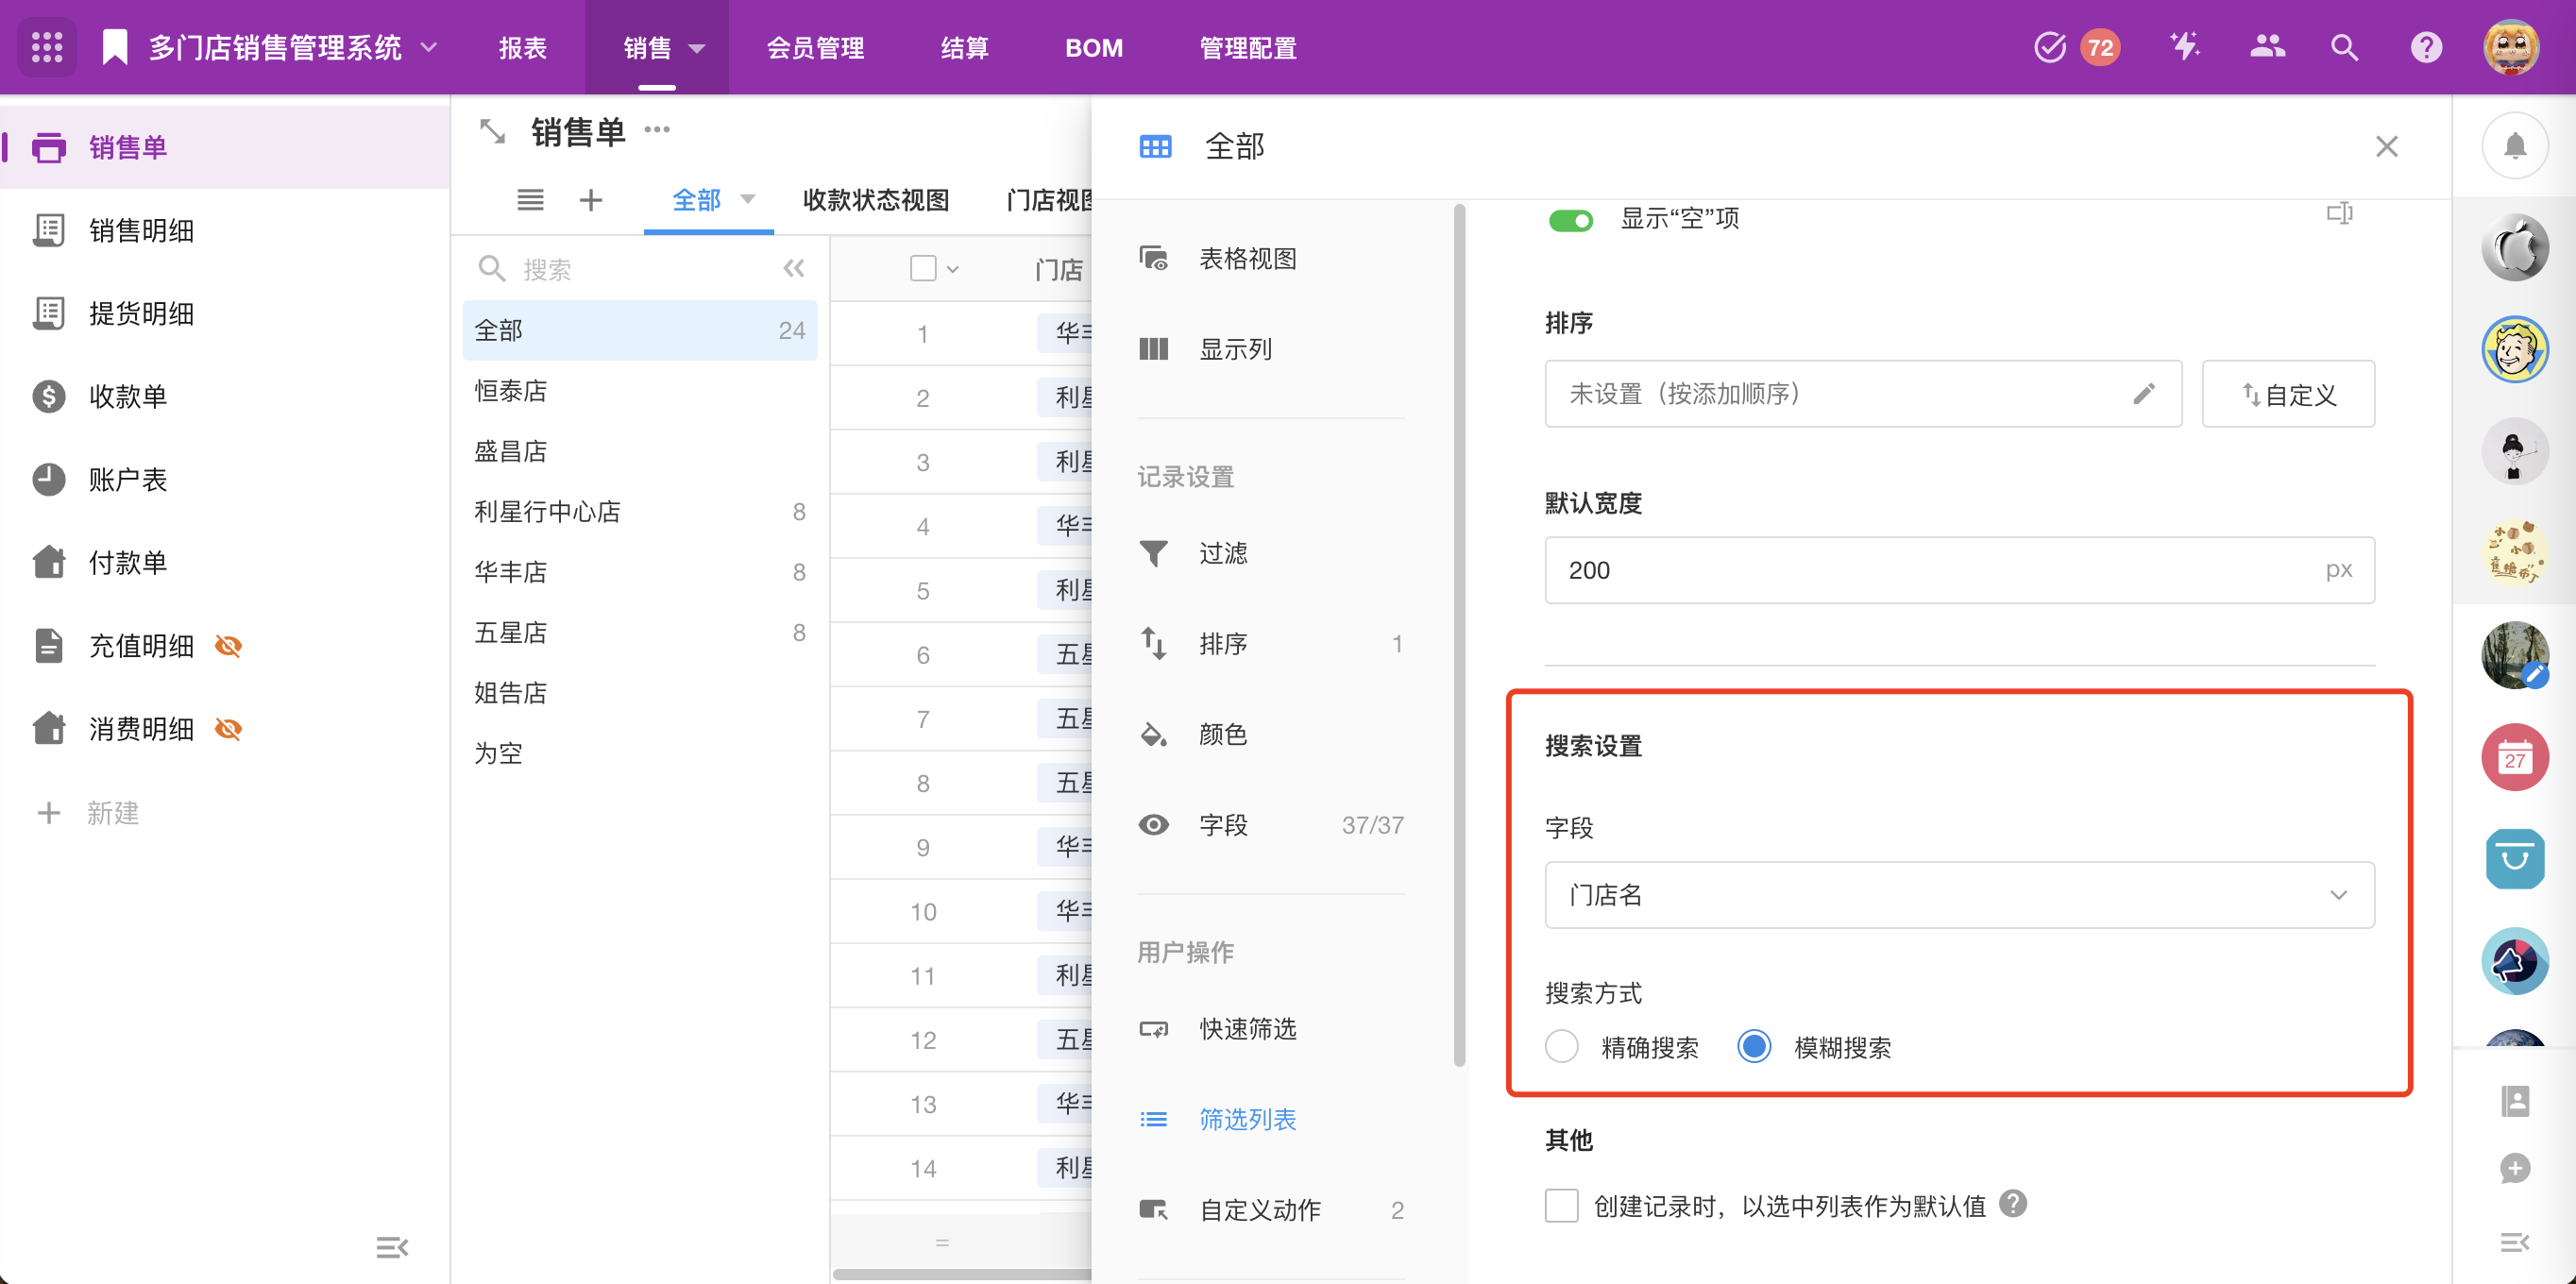Add a new view with the plus icon
This screenshot has height=1284, width=2576.
[x=591, y=200]
